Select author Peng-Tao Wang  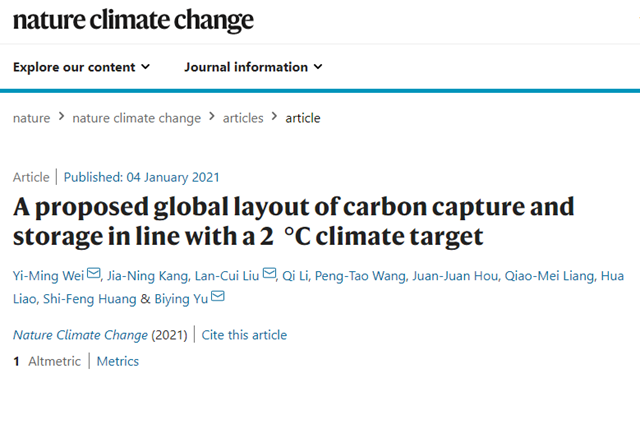[x=360, y=276]
